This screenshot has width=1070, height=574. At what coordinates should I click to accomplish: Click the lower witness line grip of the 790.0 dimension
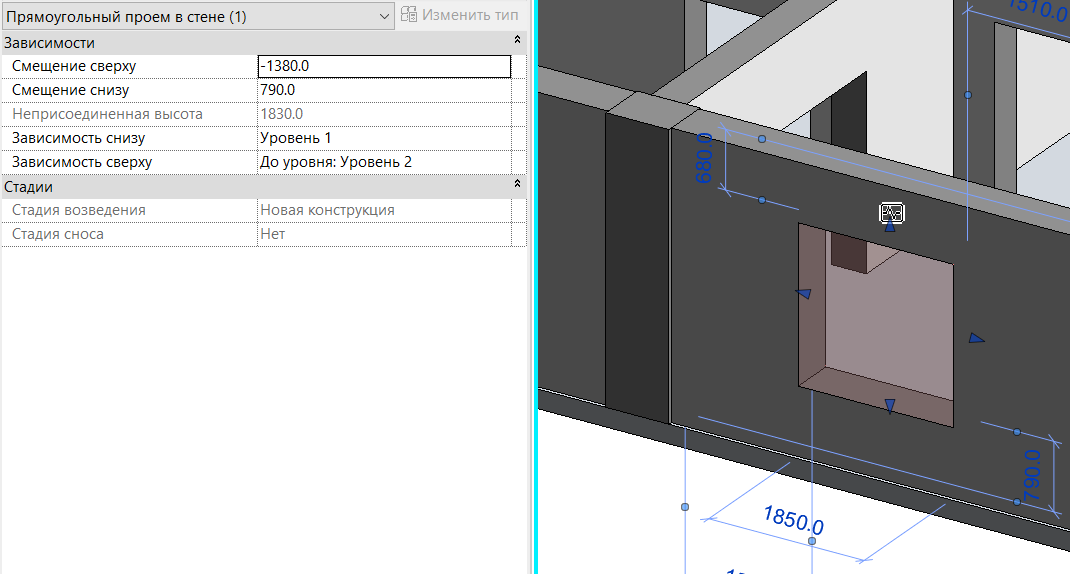[1017, 502]
